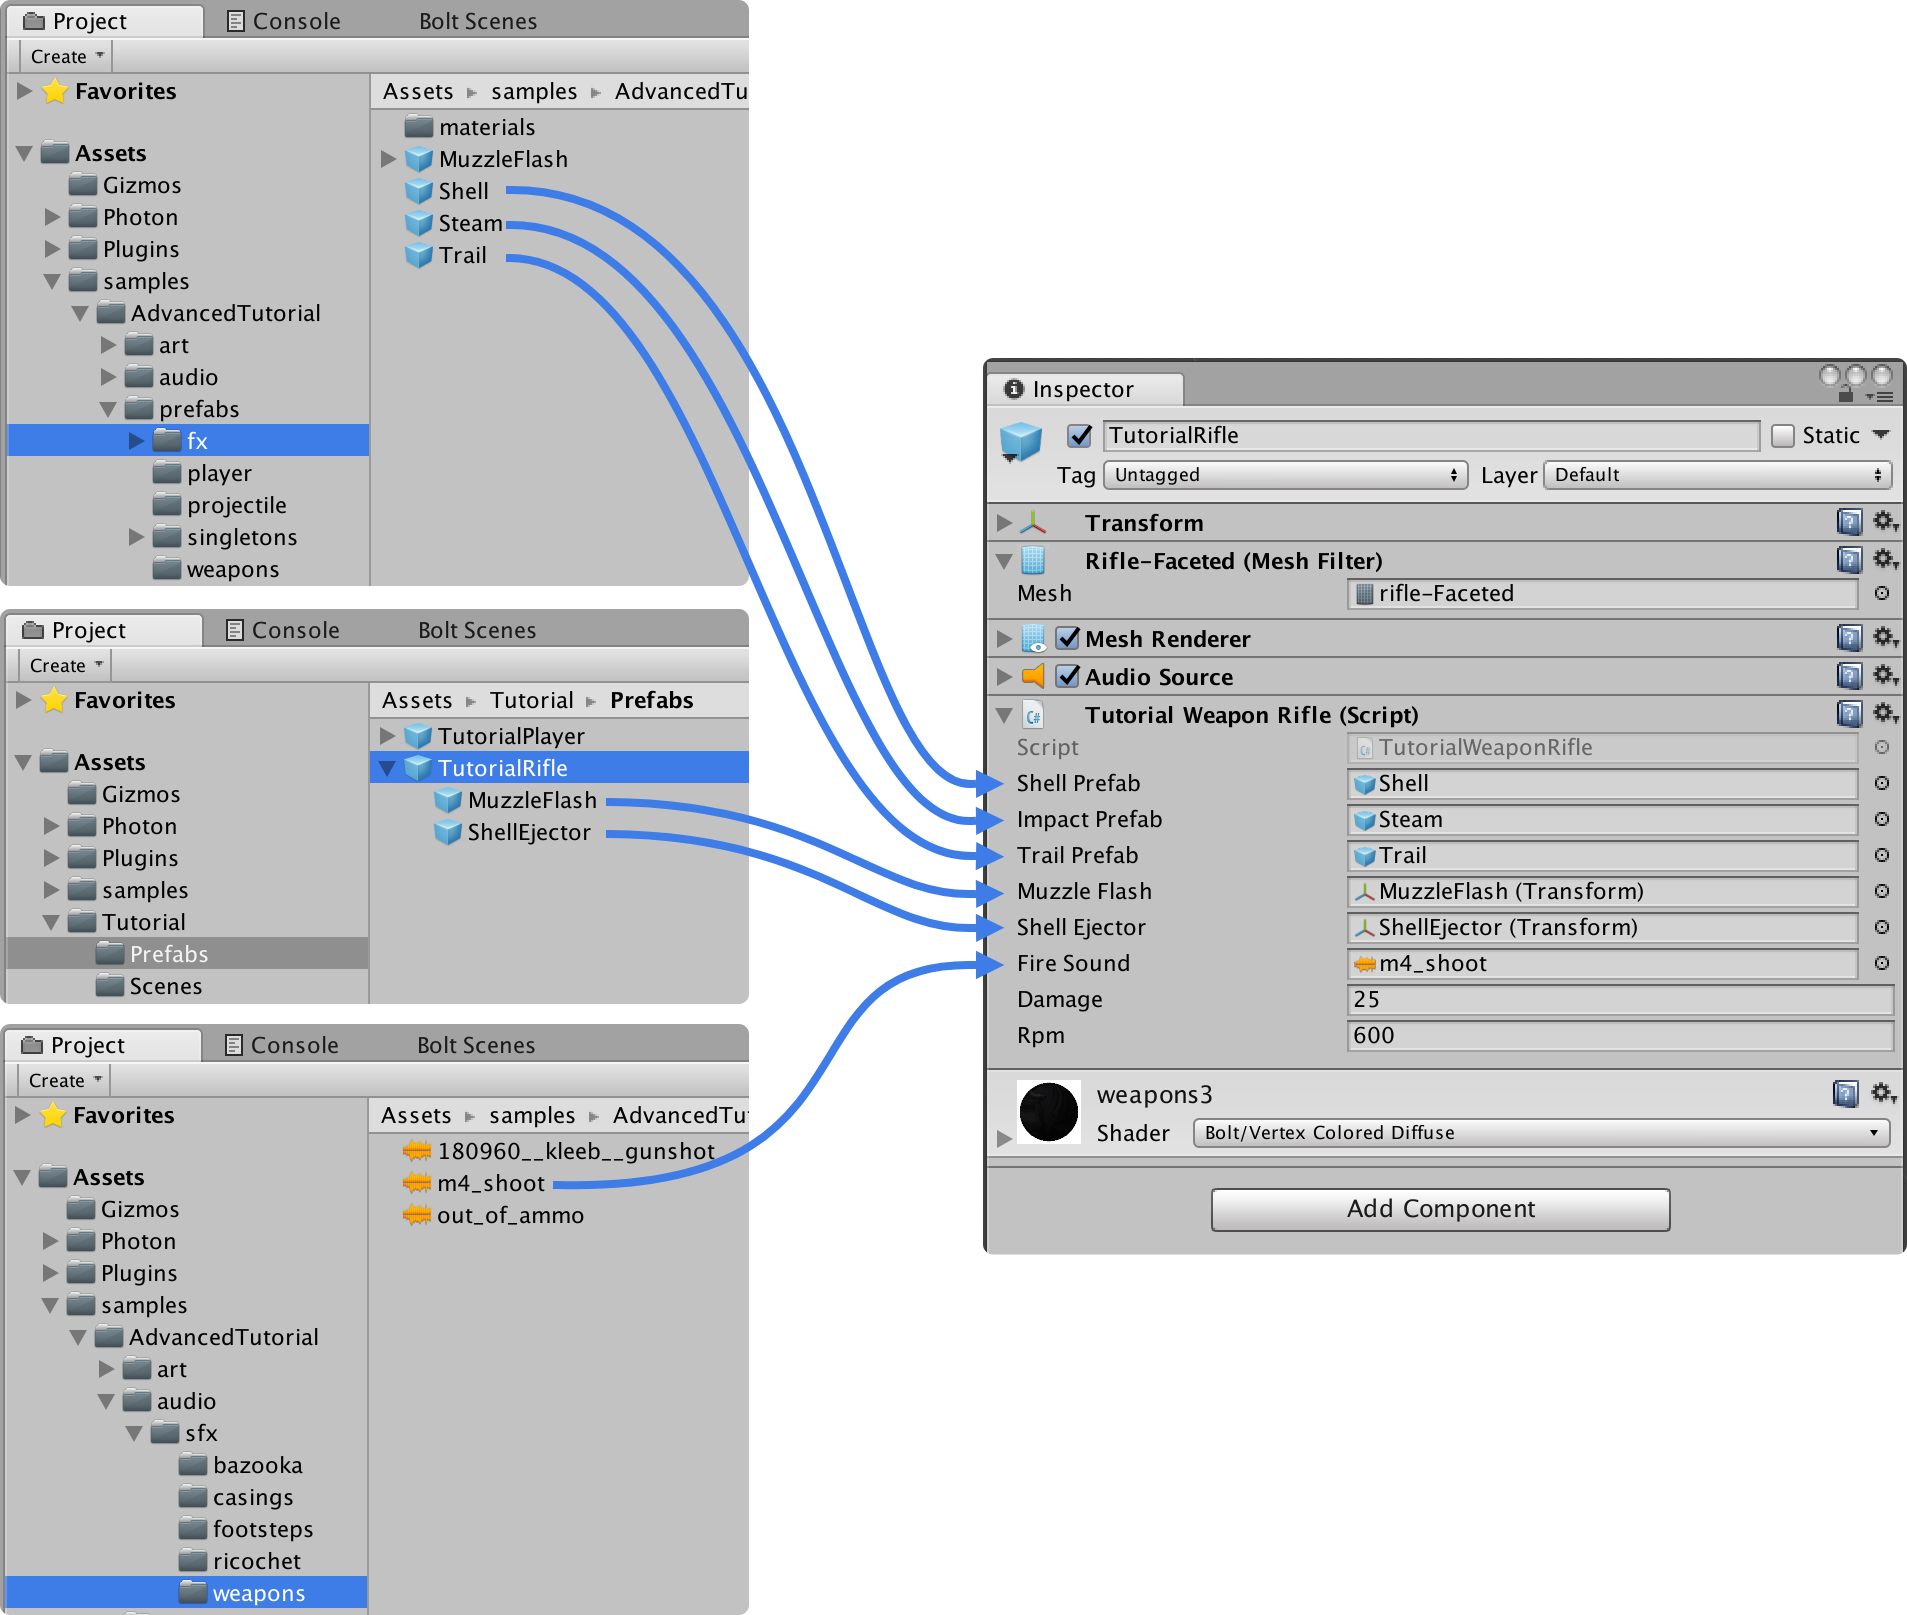
Task: Open the Static options dropdown arrow
Action: tap(1881, 435)
